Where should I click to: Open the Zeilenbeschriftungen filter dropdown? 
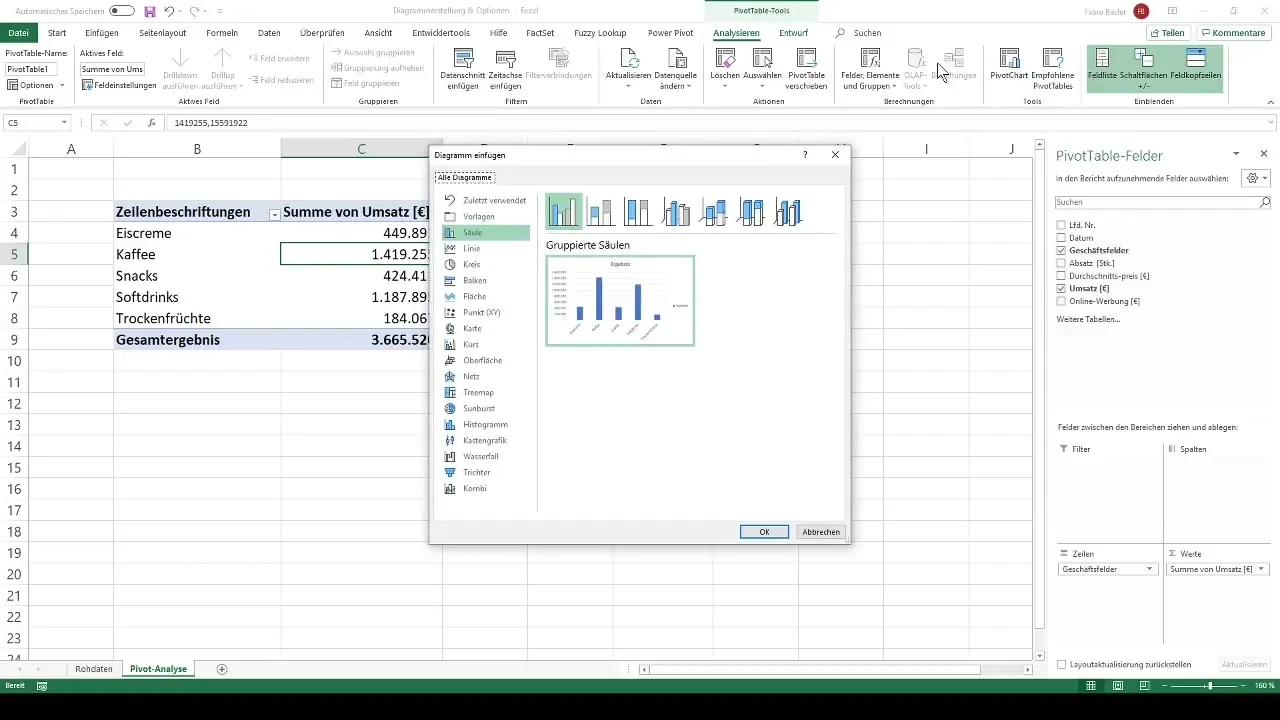(274, 213)
